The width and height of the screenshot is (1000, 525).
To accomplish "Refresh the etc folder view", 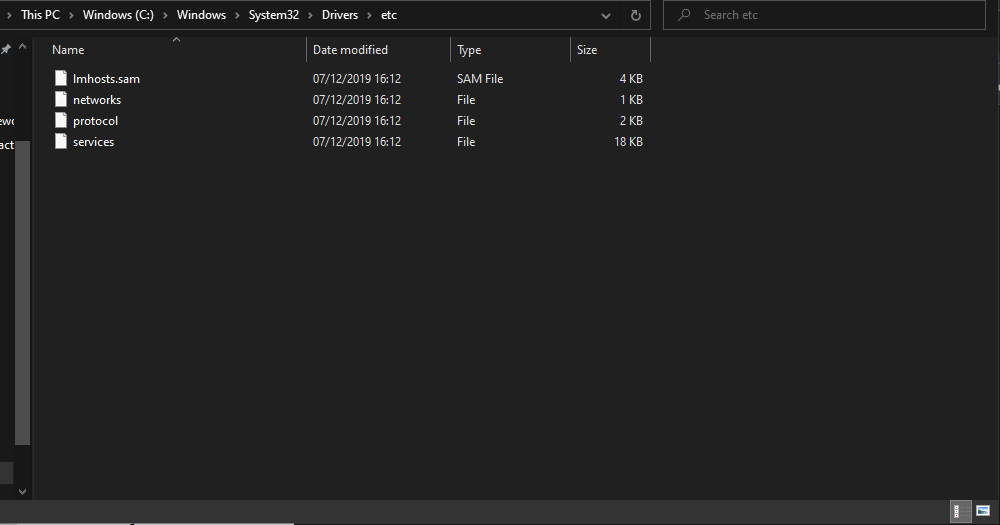I will 635,15.
